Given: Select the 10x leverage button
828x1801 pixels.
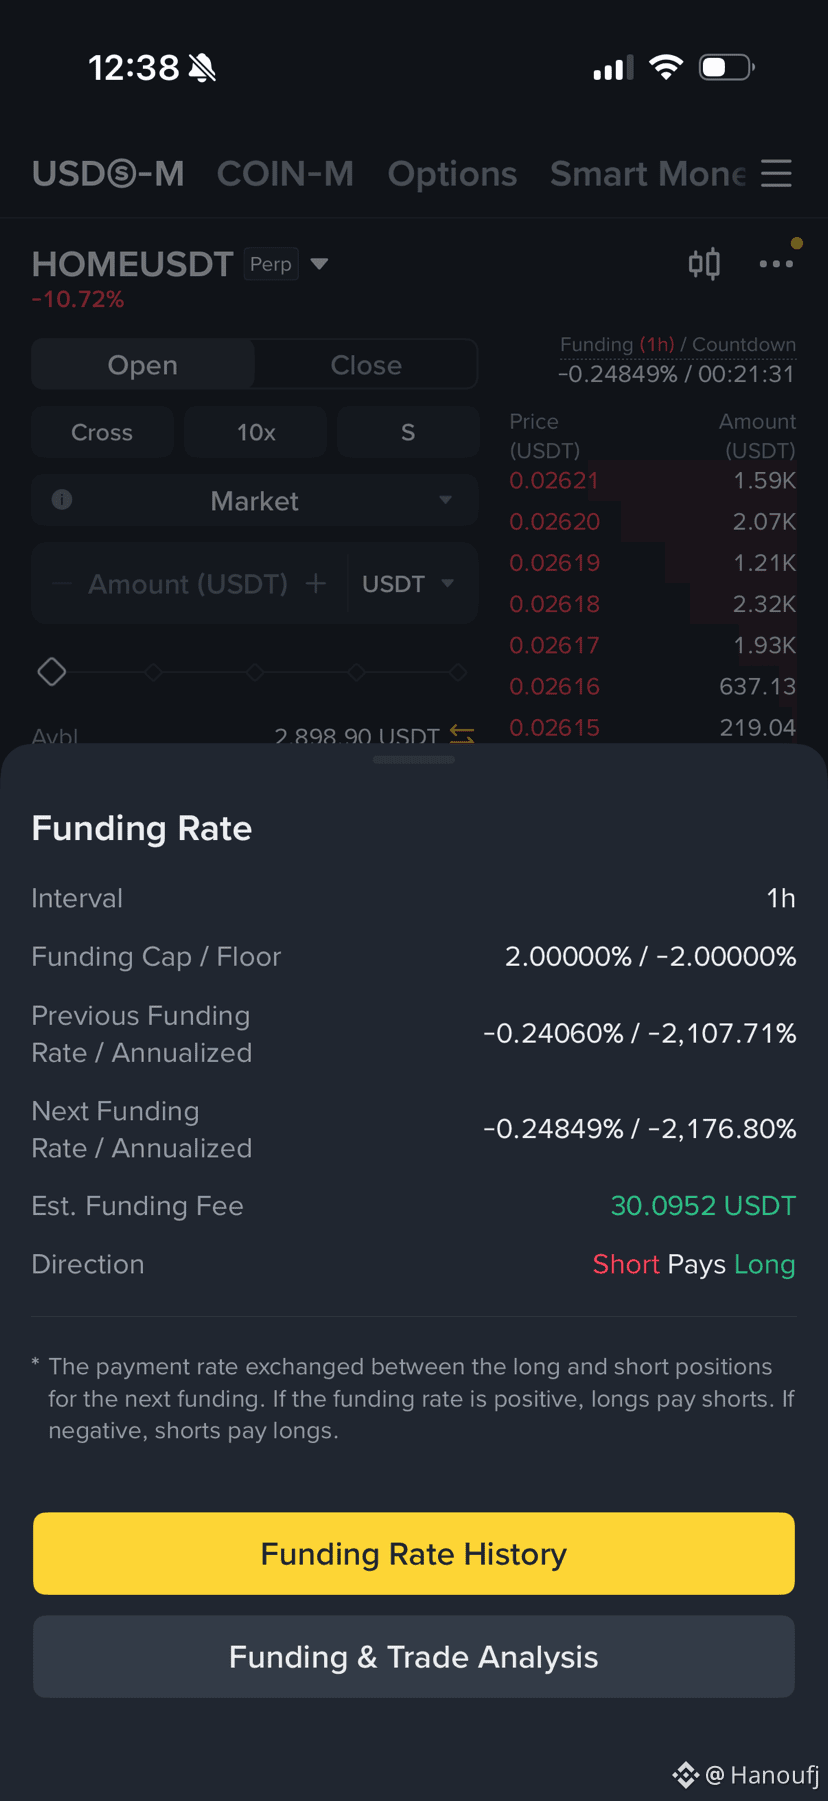Looking at the screenshot, I should pyautogui.click(x=256, y=432).
